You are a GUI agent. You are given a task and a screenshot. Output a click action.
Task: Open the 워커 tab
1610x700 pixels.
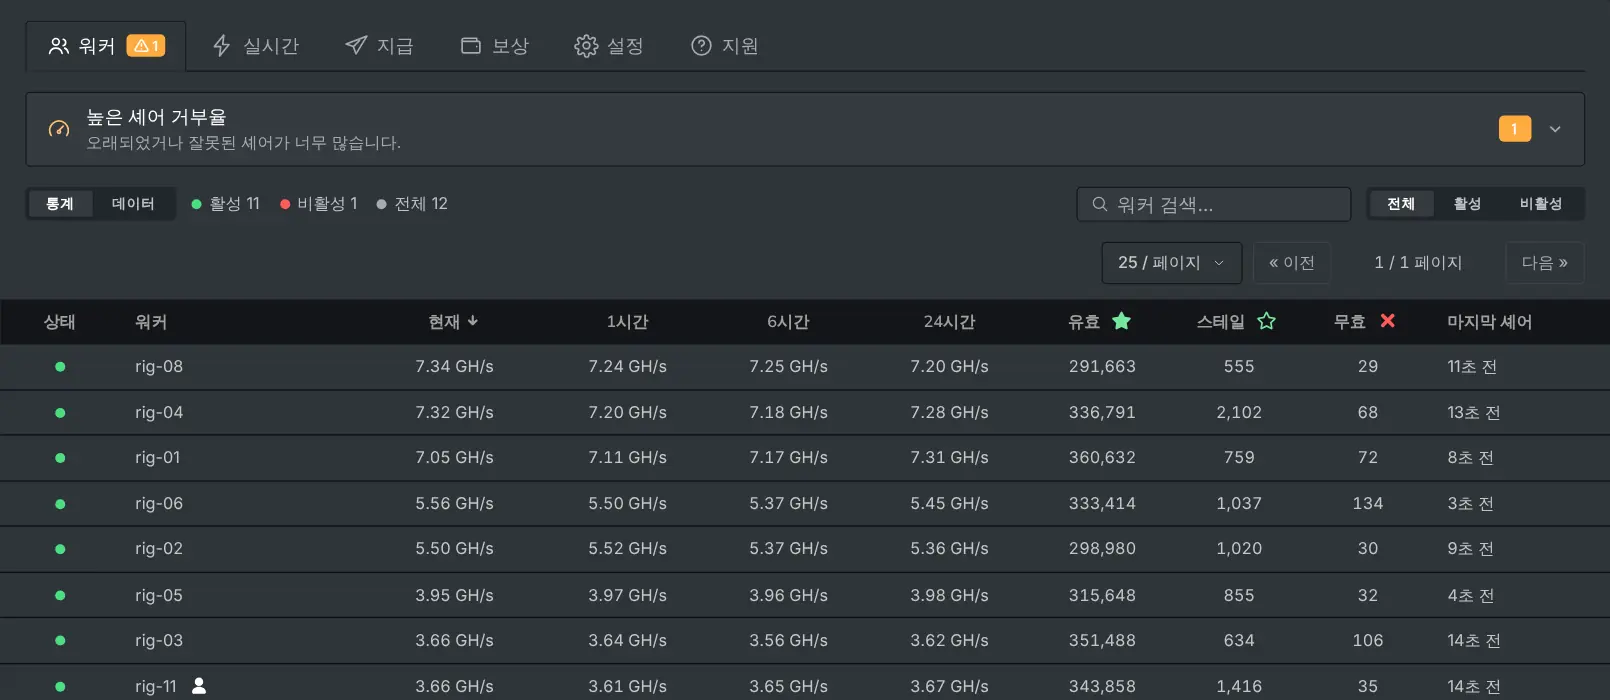pyautogui.click(x=106, y=46)
